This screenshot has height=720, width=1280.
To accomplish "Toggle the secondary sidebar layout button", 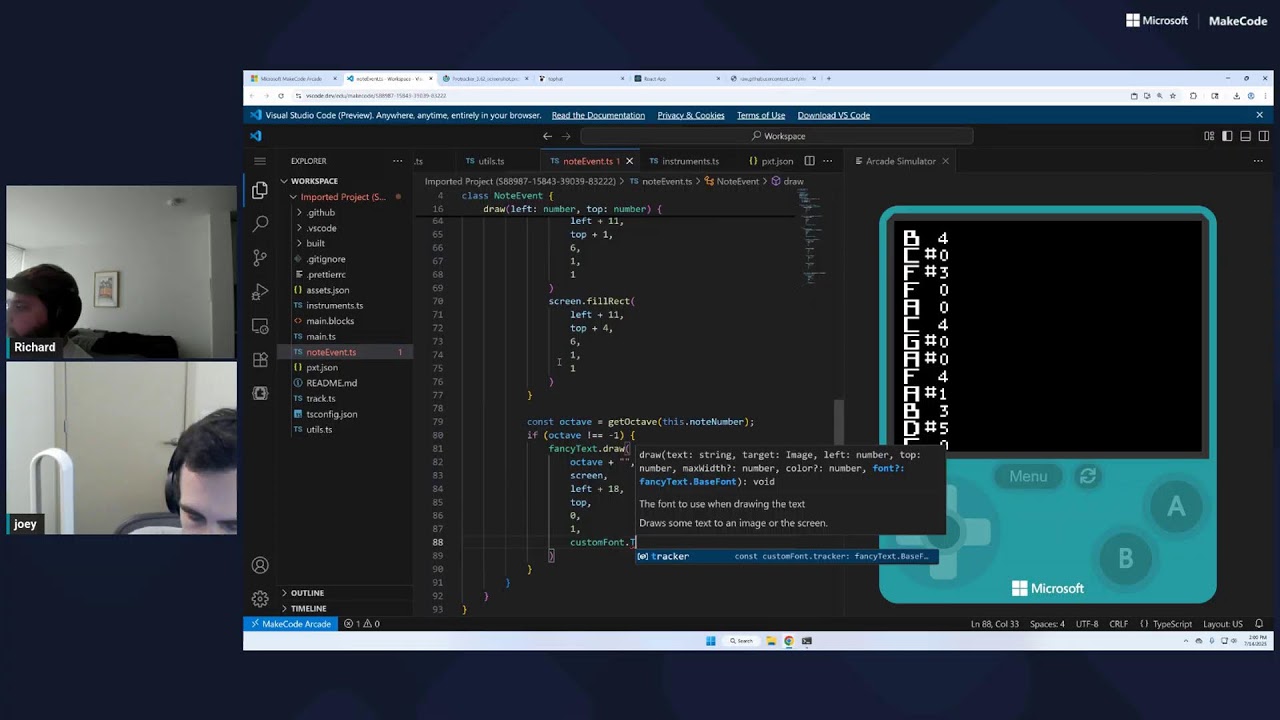I will [1264, 136].
